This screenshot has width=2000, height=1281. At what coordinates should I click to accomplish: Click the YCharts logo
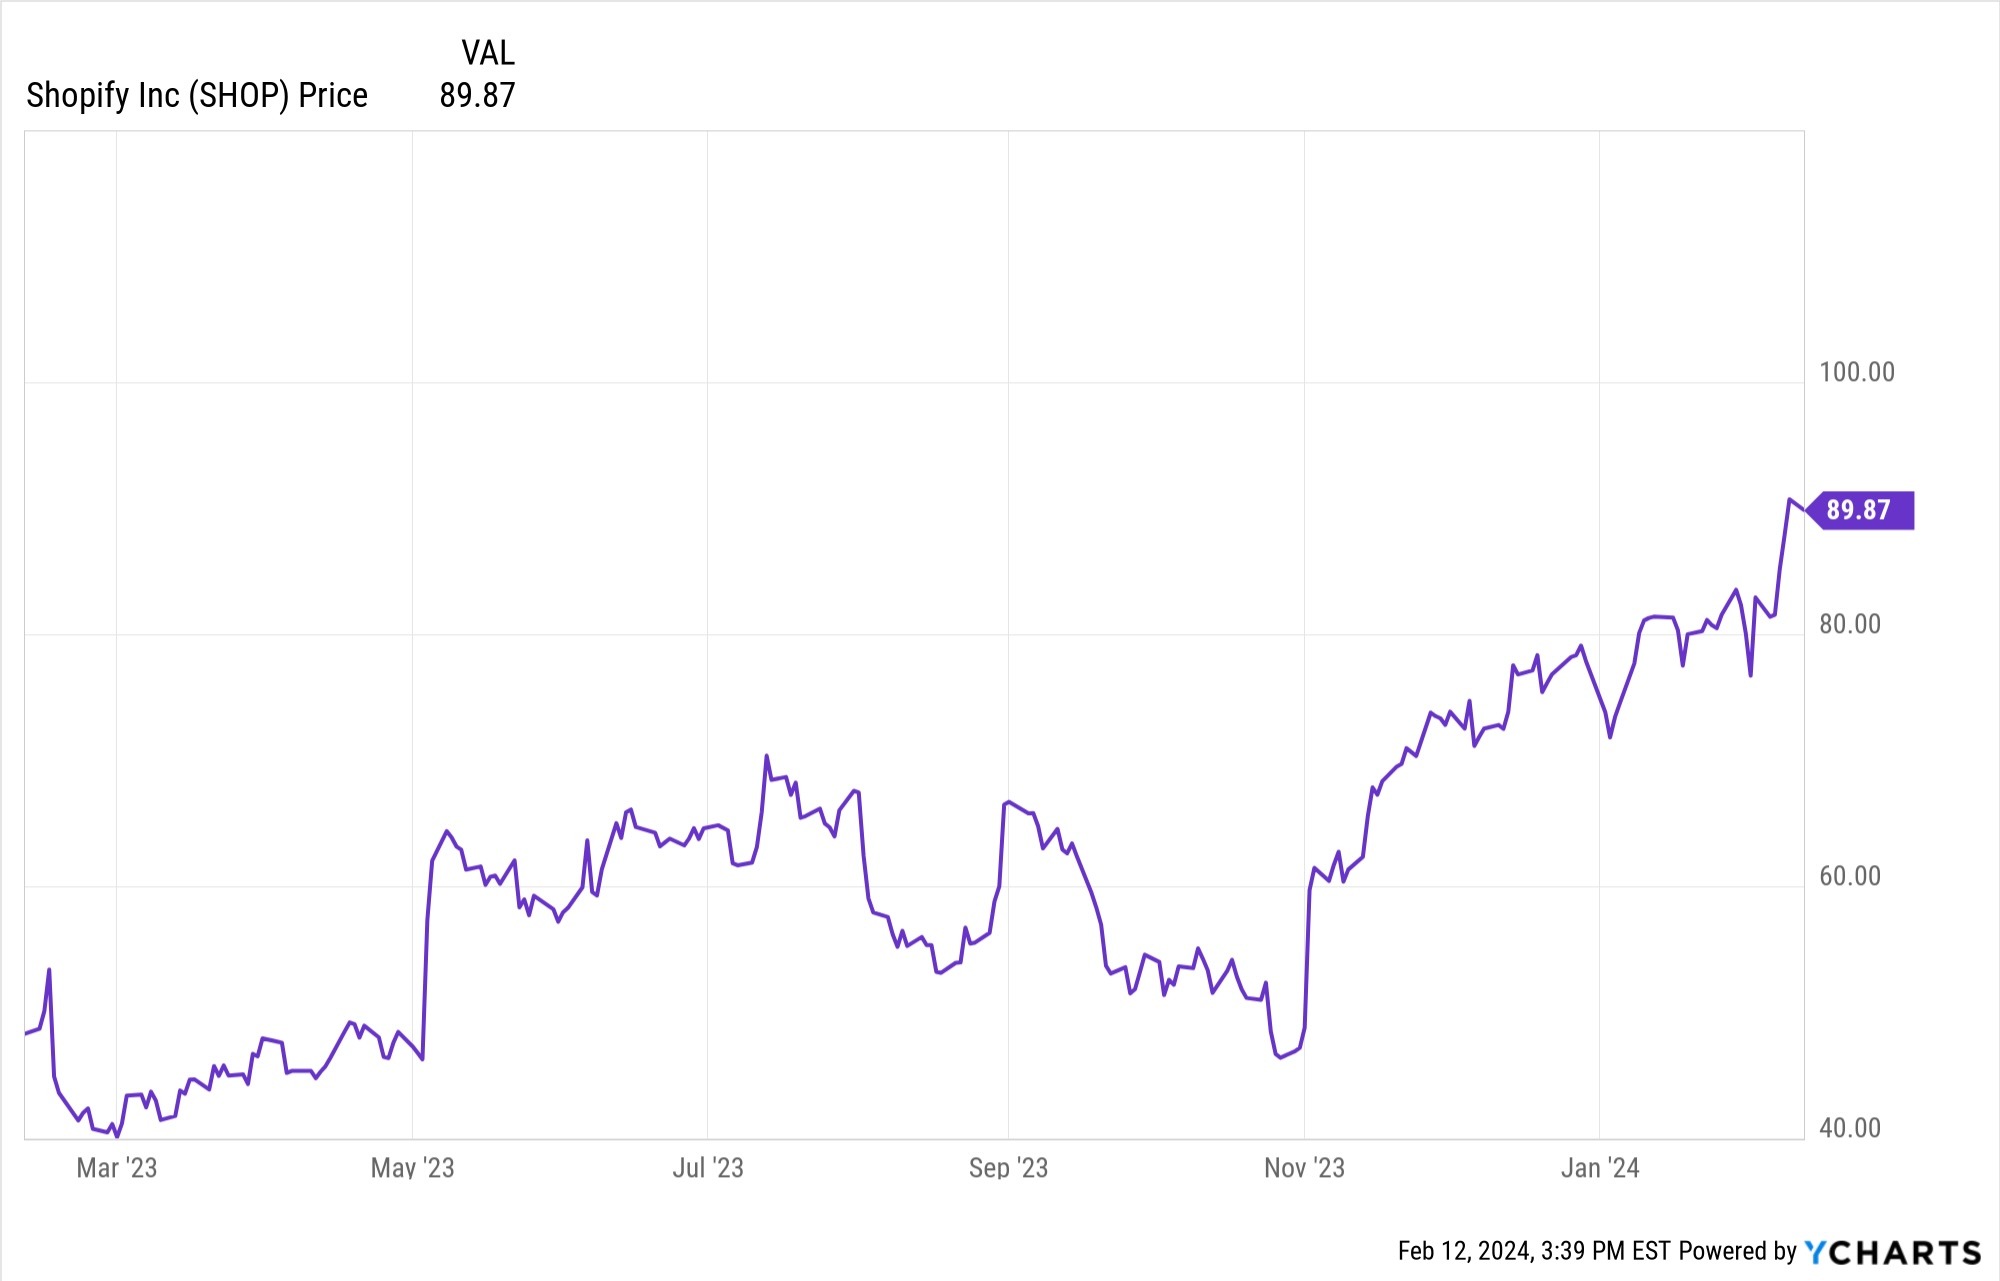1892,1252
